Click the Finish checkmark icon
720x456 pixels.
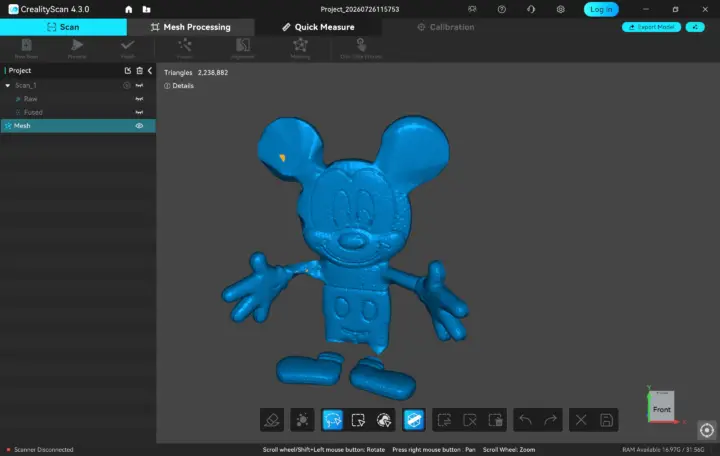pos(128,49)
